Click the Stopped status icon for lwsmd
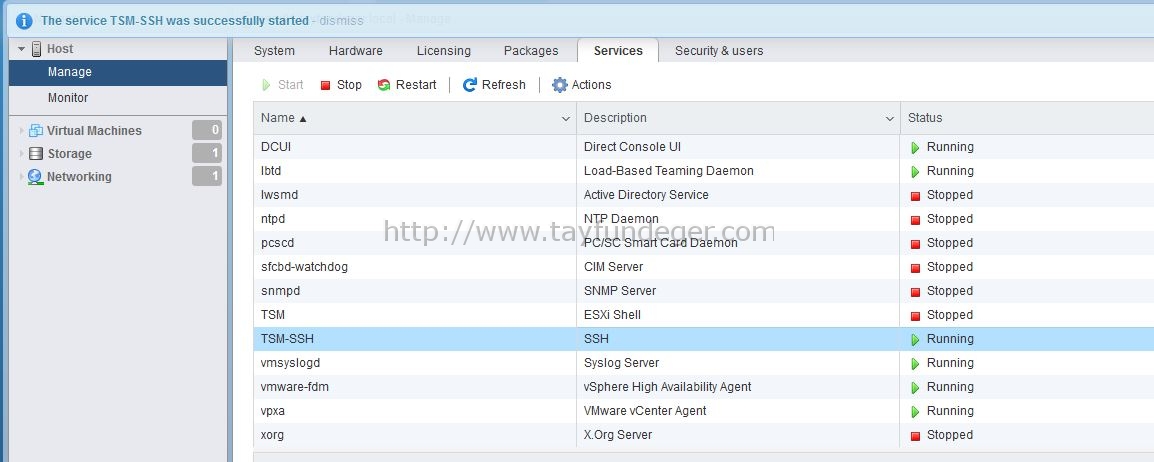The image size is (1154, 462). pyautogui.click(x=916, y=196)
